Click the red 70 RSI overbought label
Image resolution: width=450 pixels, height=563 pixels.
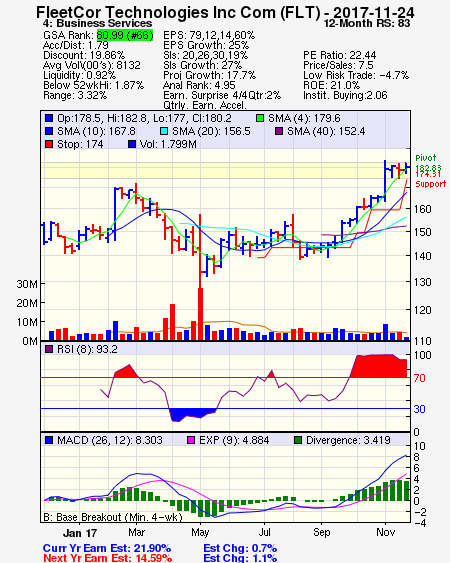click(419, 378)
